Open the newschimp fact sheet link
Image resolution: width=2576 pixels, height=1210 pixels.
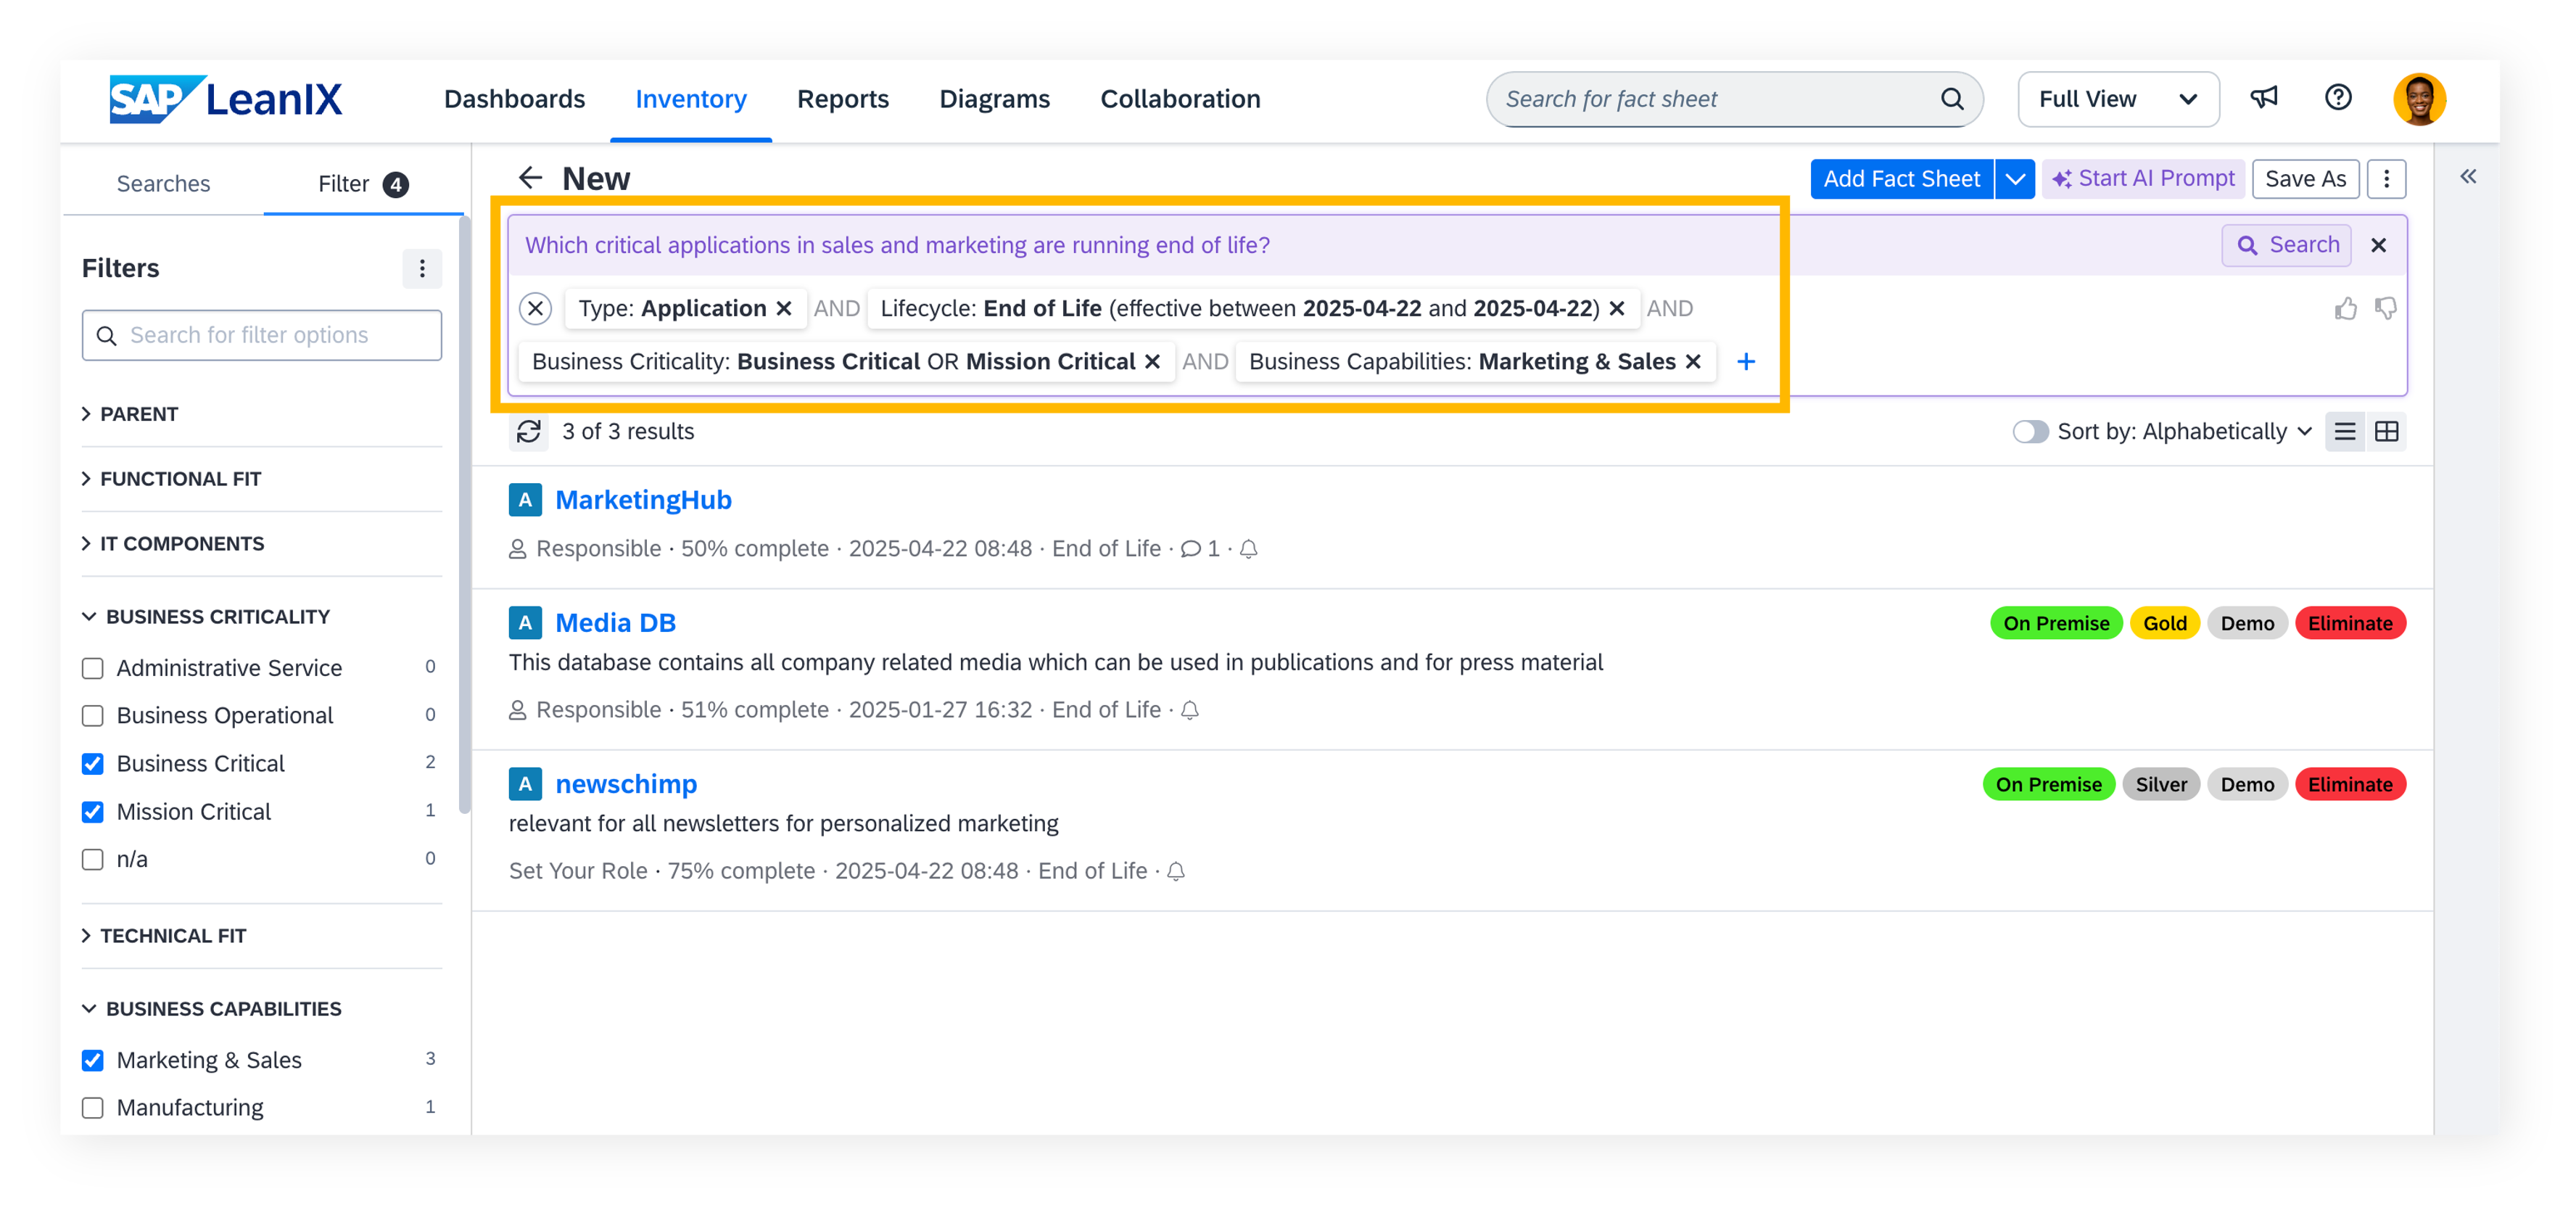coord(626,784)
